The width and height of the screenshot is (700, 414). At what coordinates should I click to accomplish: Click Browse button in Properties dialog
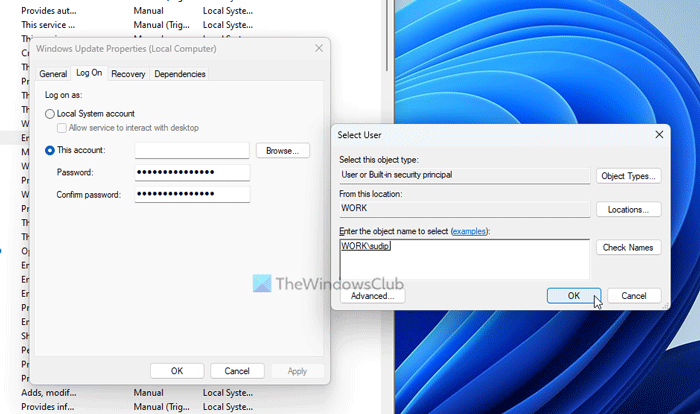click(x=282, y=151)
